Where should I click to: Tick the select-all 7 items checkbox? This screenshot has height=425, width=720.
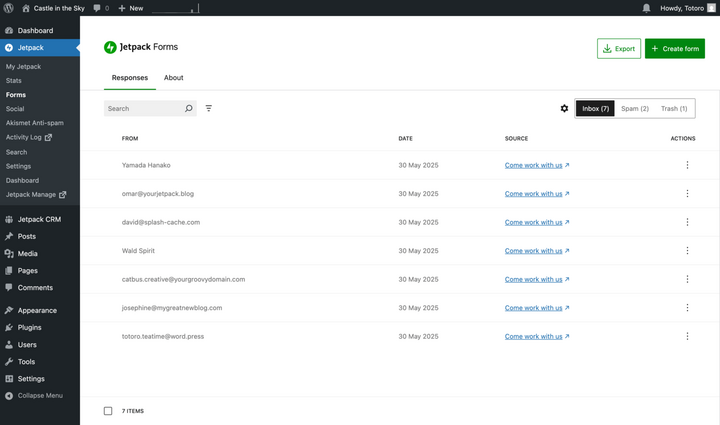[108, 411]
